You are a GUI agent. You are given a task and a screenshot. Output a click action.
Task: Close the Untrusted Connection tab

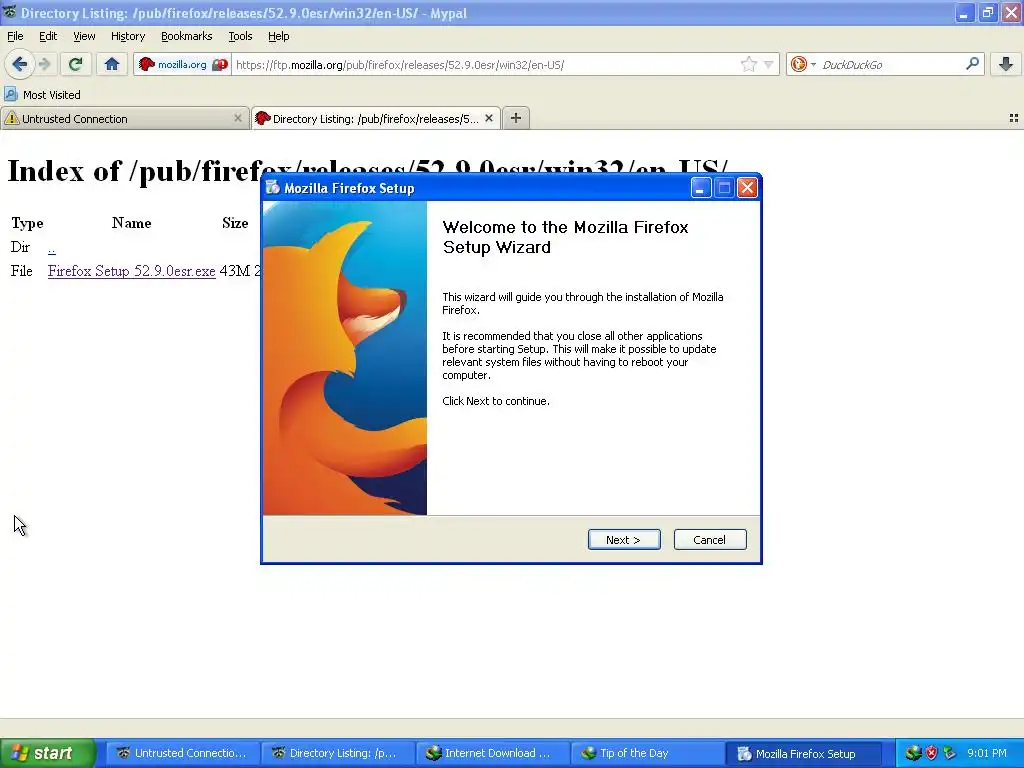[238, 118]
